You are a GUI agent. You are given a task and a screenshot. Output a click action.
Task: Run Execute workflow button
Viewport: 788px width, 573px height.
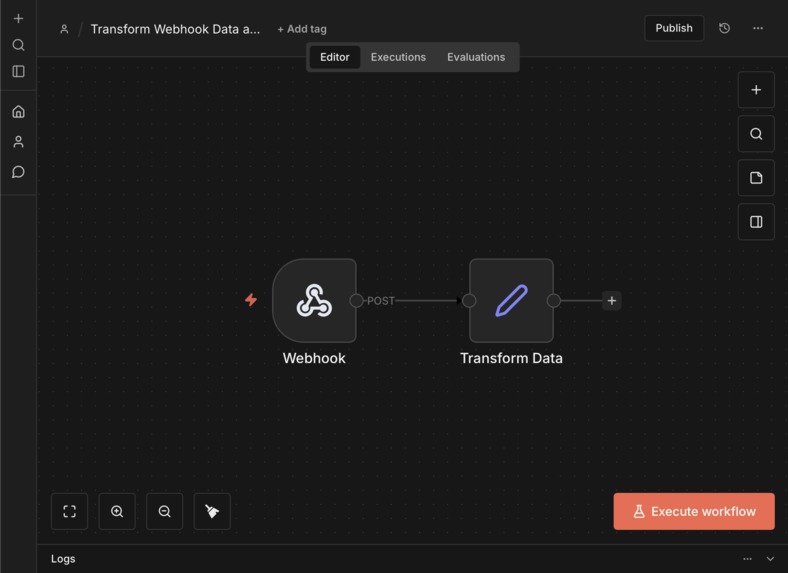(x=694, y=512)
